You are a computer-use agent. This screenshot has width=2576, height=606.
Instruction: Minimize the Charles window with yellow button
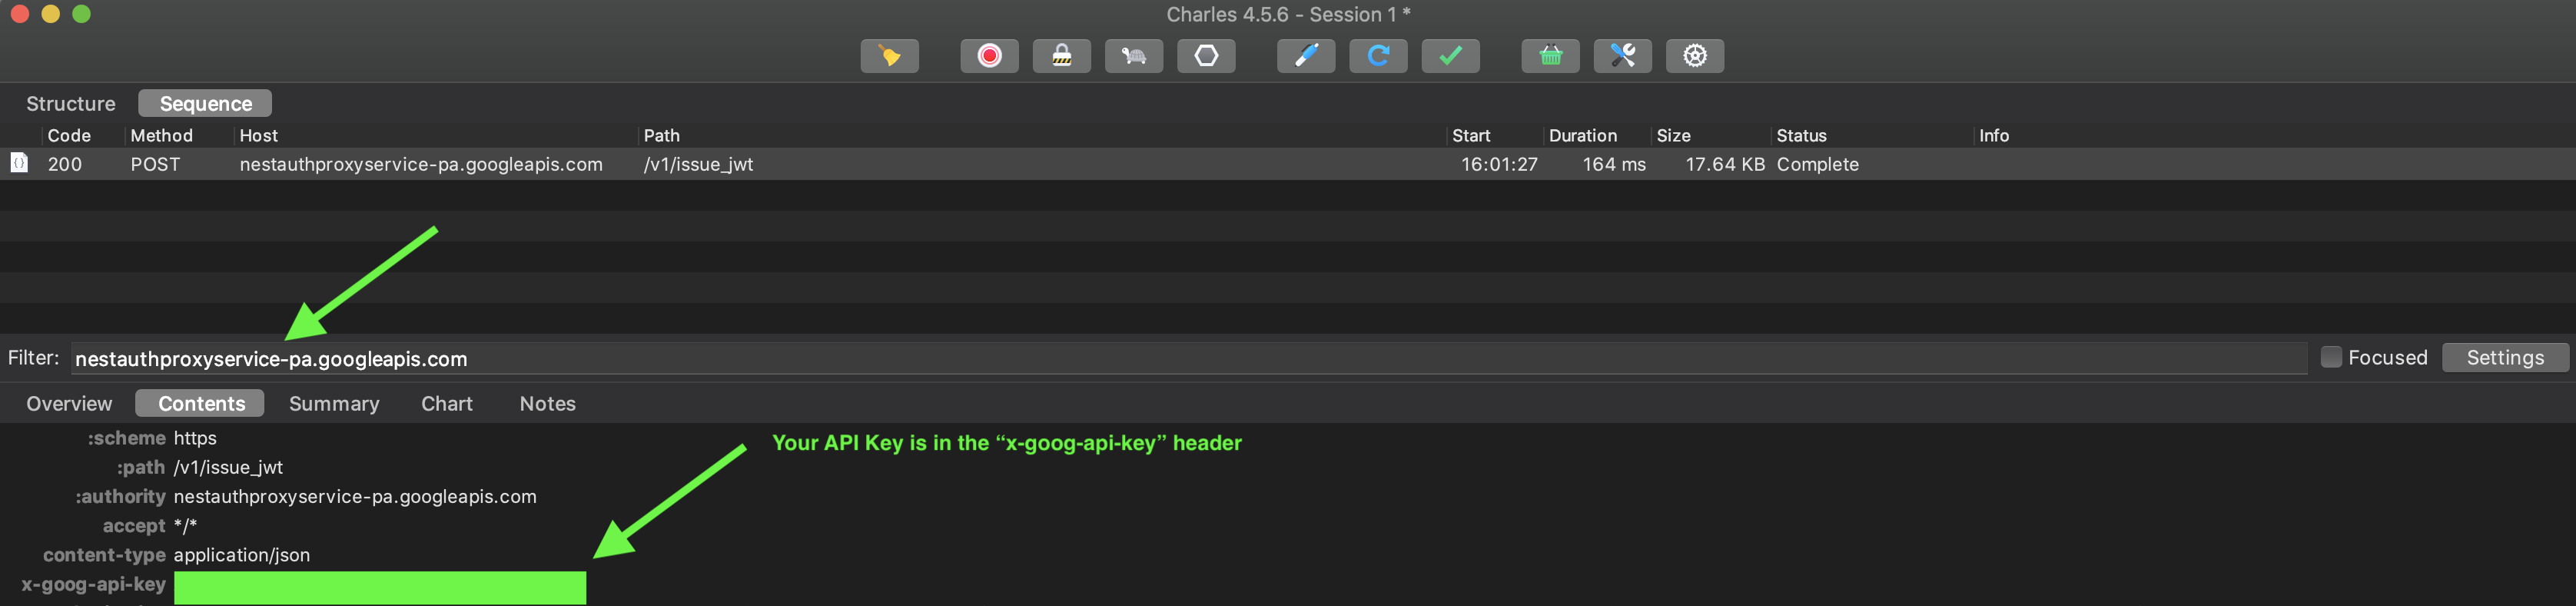(x=50, y=14)
